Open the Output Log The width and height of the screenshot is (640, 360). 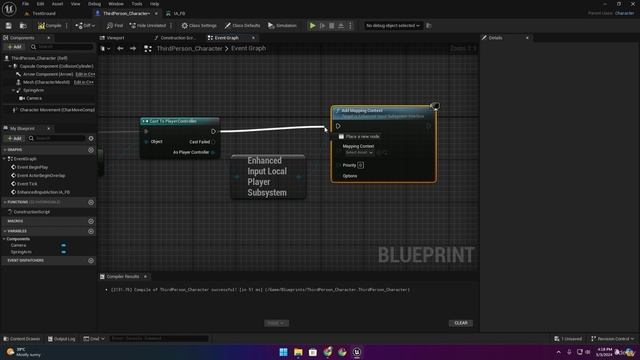click(x=62, y=339)
